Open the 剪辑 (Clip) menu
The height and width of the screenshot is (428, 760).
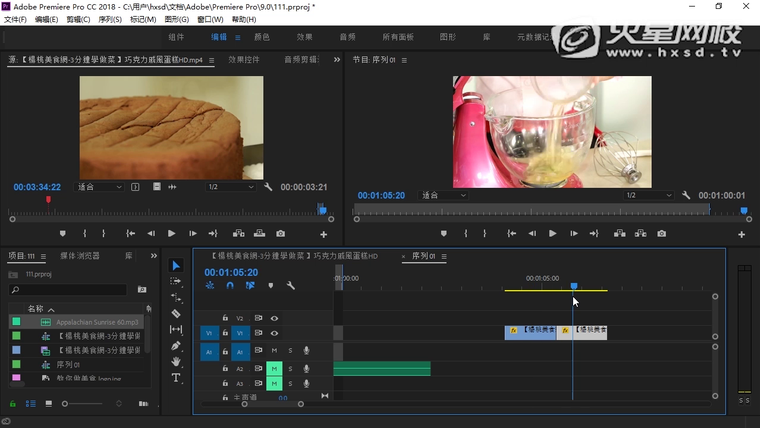click(77, 19)
